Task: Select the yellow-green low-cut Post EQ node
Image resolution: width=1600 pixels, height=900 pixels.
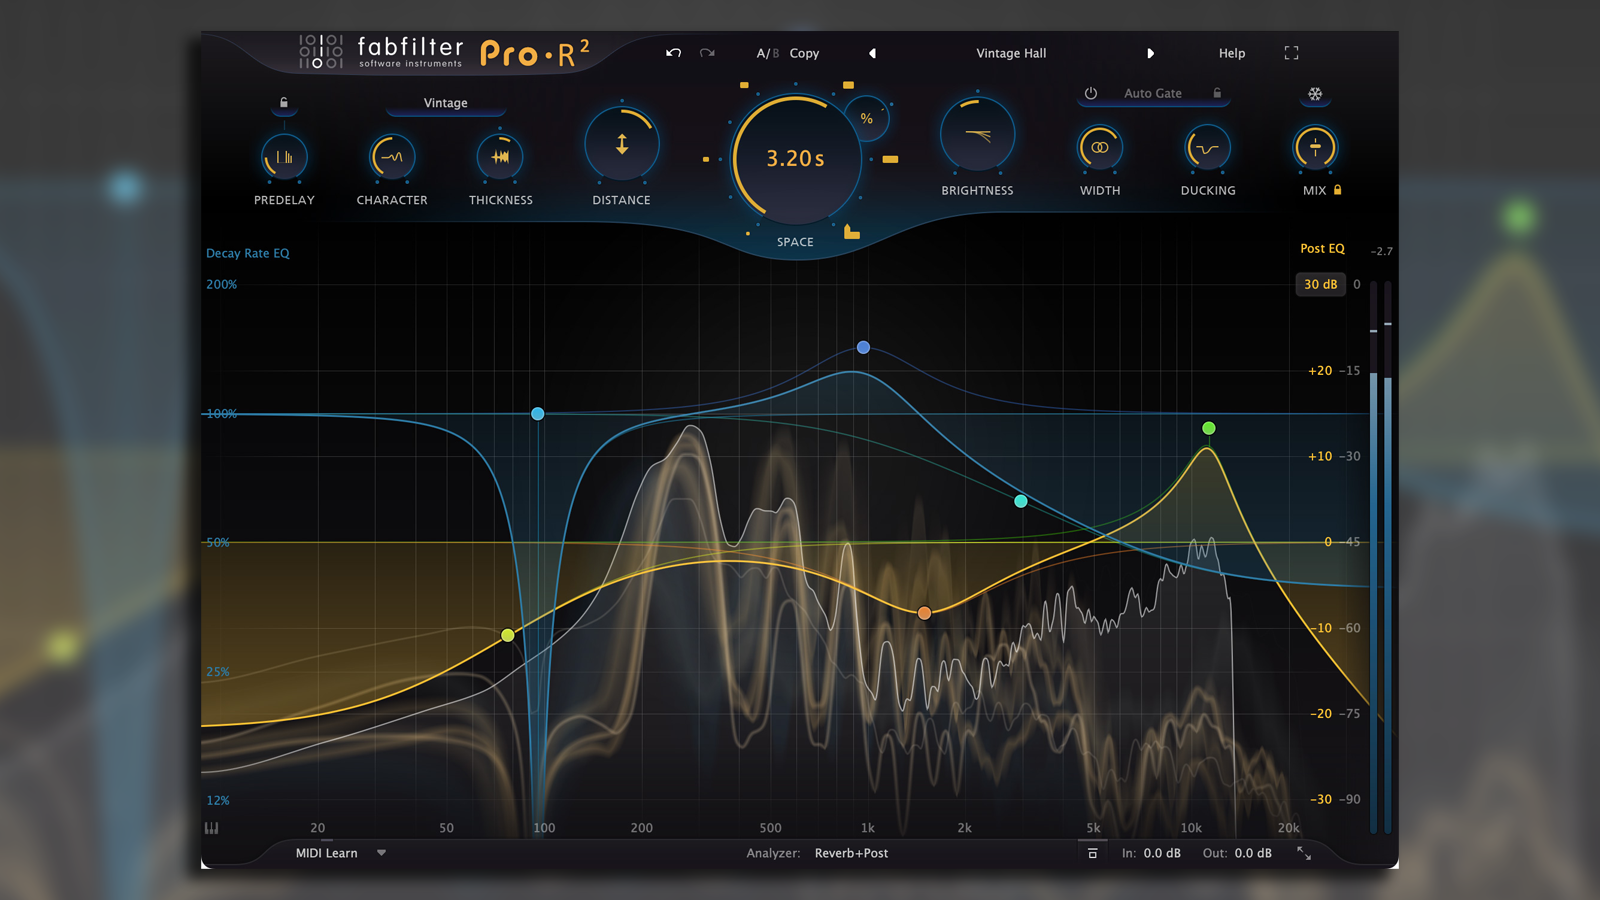Action: tap(508, 635)
